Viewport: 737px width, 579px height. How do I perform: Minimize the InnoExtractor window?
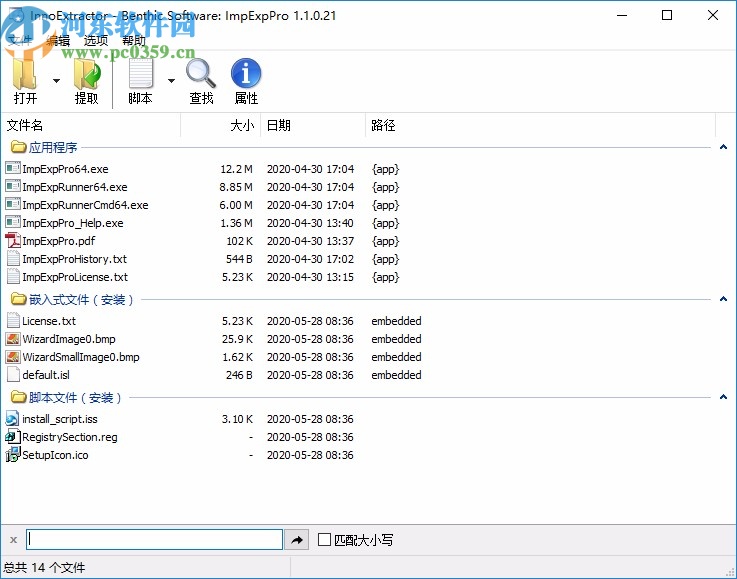622,15
